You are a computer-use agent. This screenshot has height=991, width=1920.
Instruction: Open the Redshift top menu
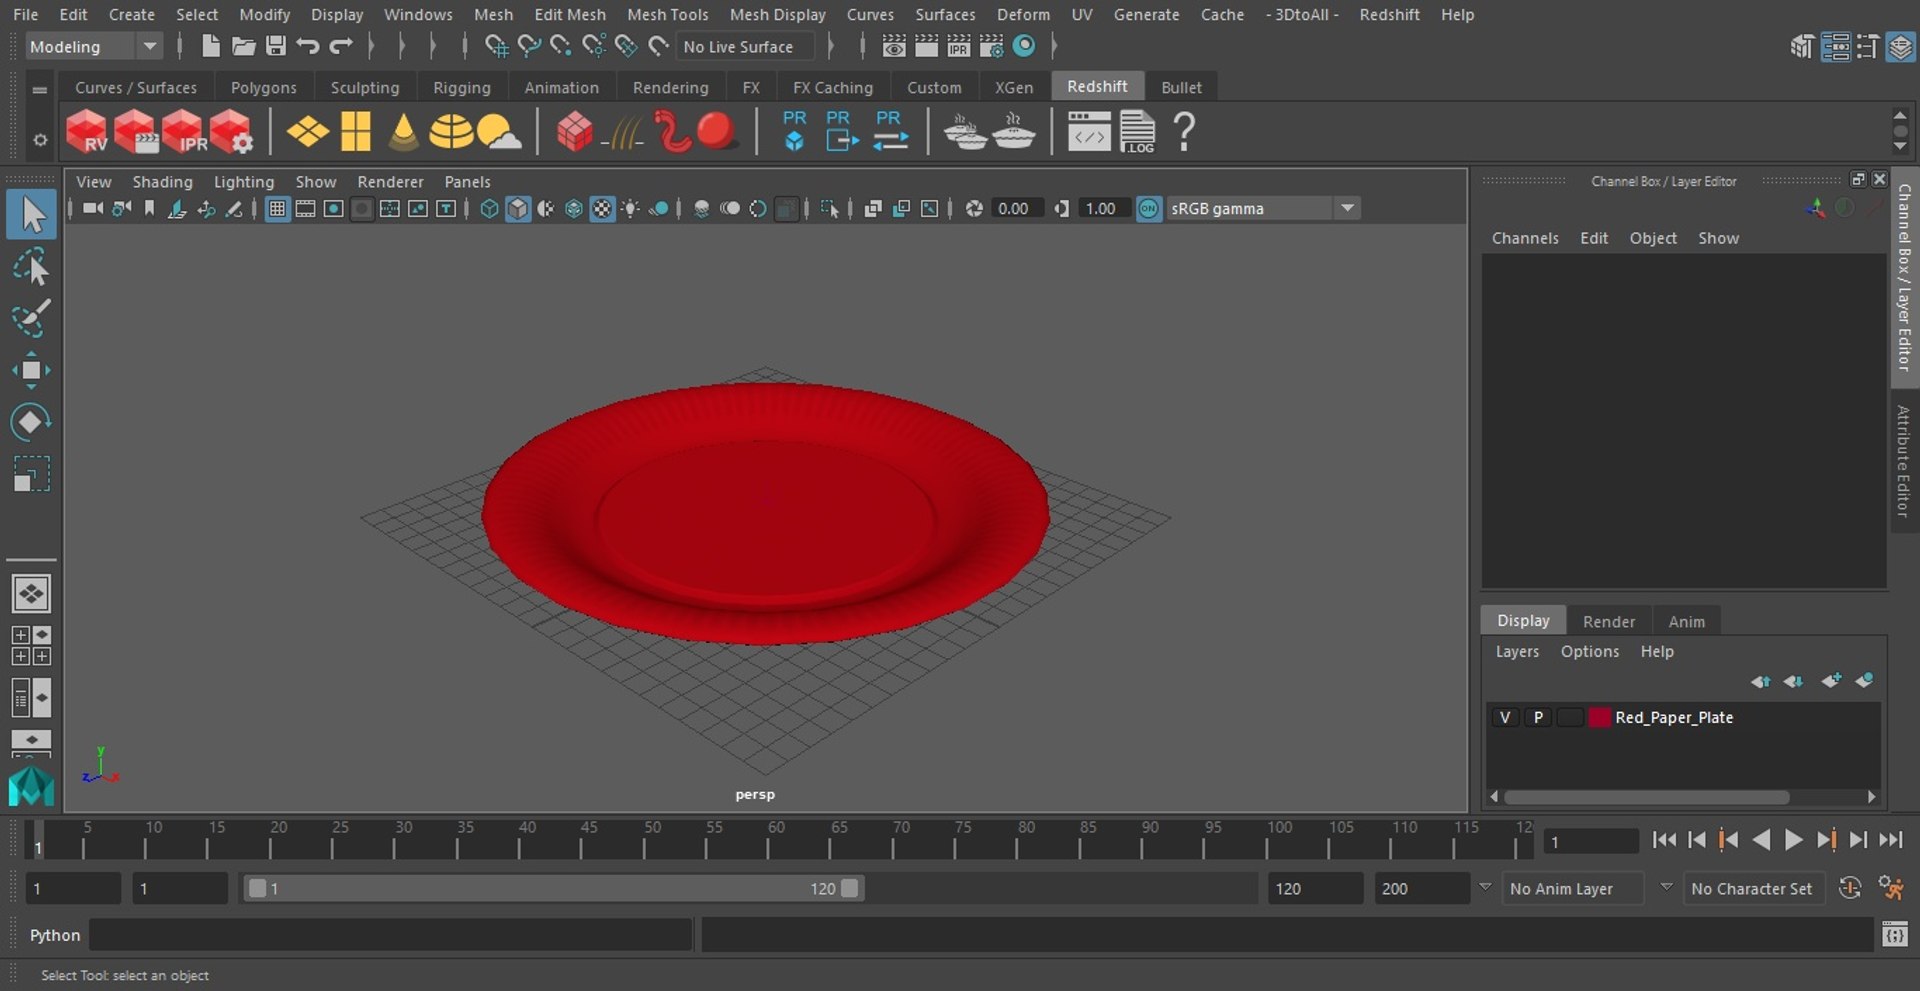click(x=1389, y=14)
